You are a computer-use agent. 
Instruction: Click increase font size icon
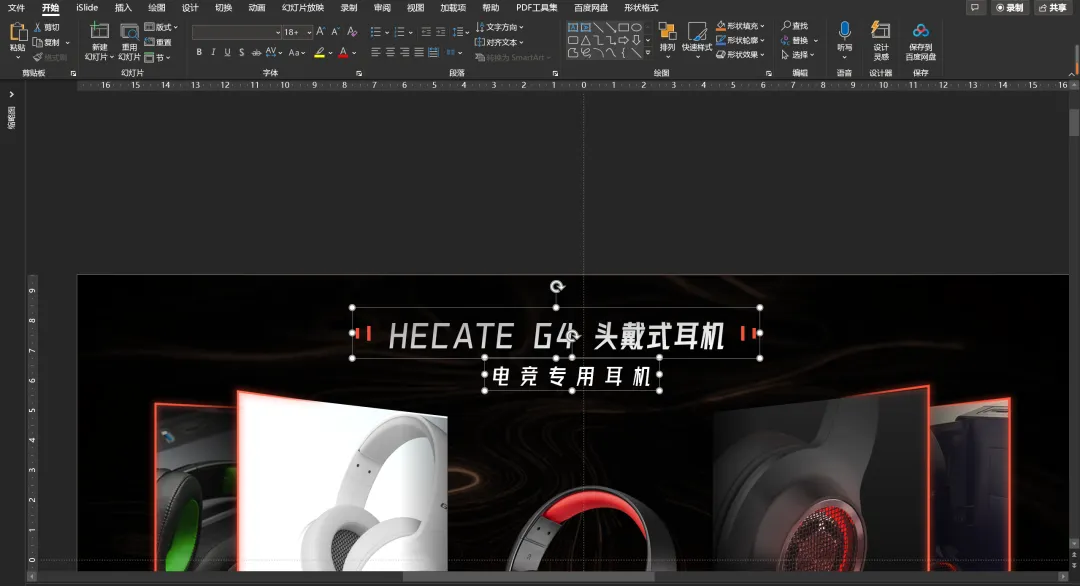pos(320,32)
